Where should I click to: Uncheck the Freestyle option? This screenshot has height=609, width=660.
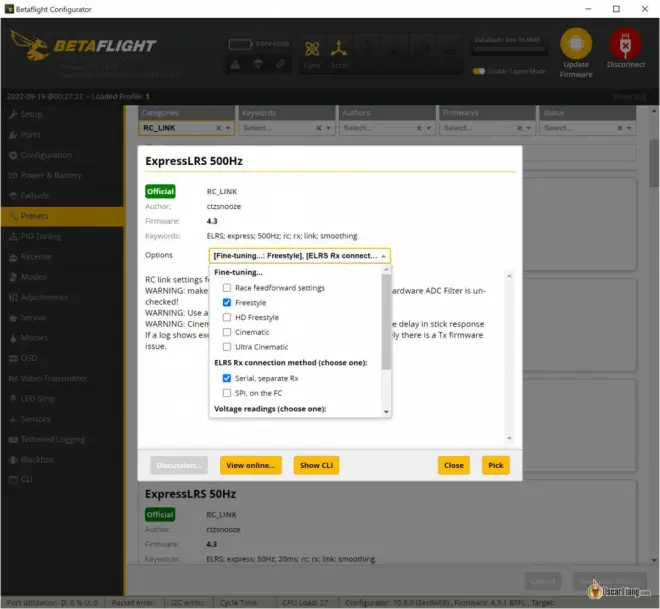[x=227, y=303]
